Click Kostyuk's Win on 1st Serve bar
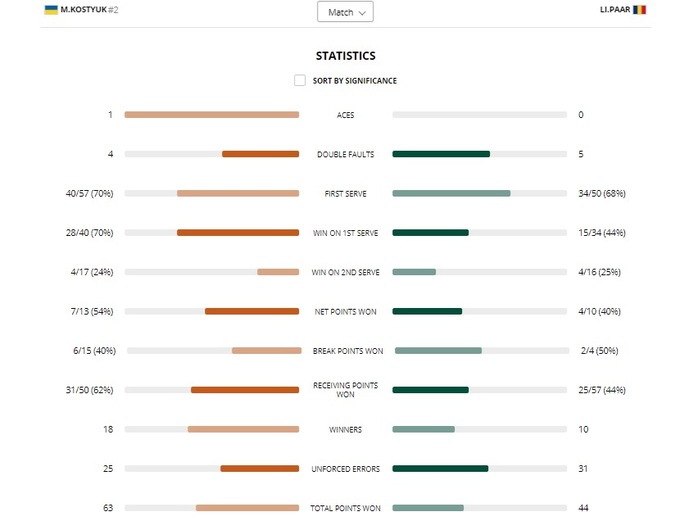Image resolution: width=680 pixels, height=530 pixels. 238,233
